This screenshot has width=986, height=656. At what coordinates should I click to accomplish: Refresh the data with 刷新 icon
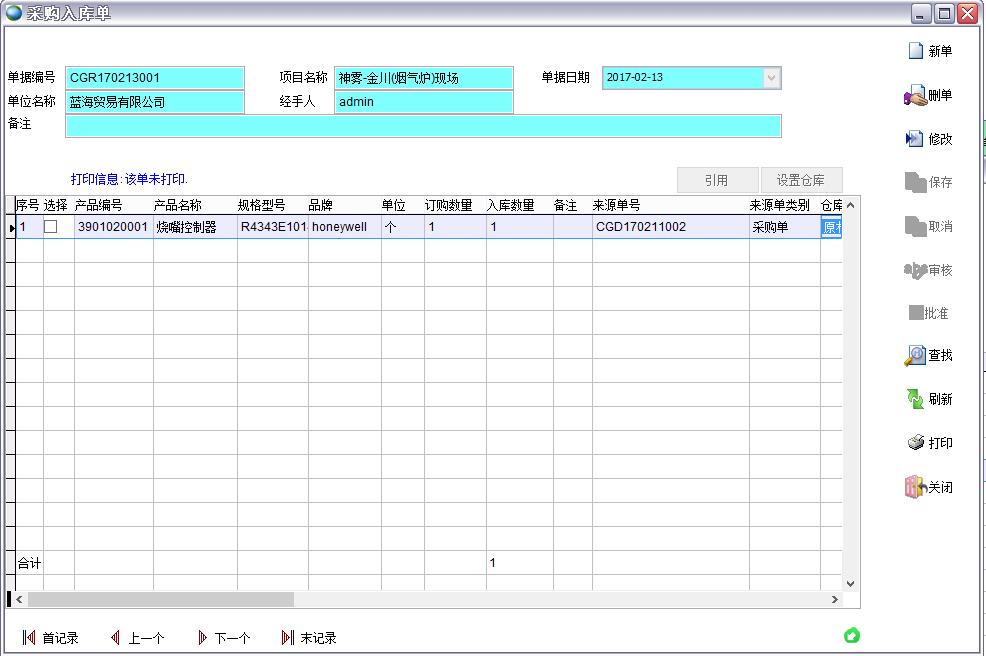click(929, 399)
